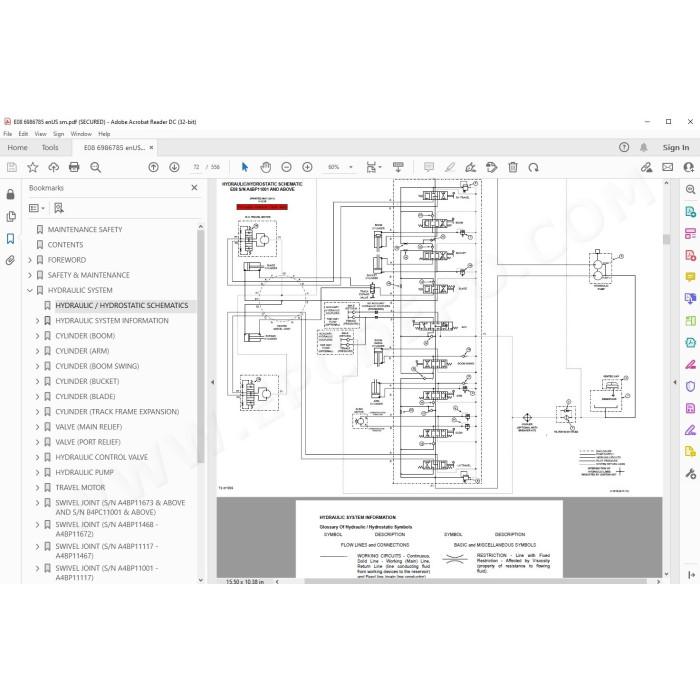This screenshot has height=700, width=700.
Task: Select the Highlight text tool
Action: click(x=450, y=167)
